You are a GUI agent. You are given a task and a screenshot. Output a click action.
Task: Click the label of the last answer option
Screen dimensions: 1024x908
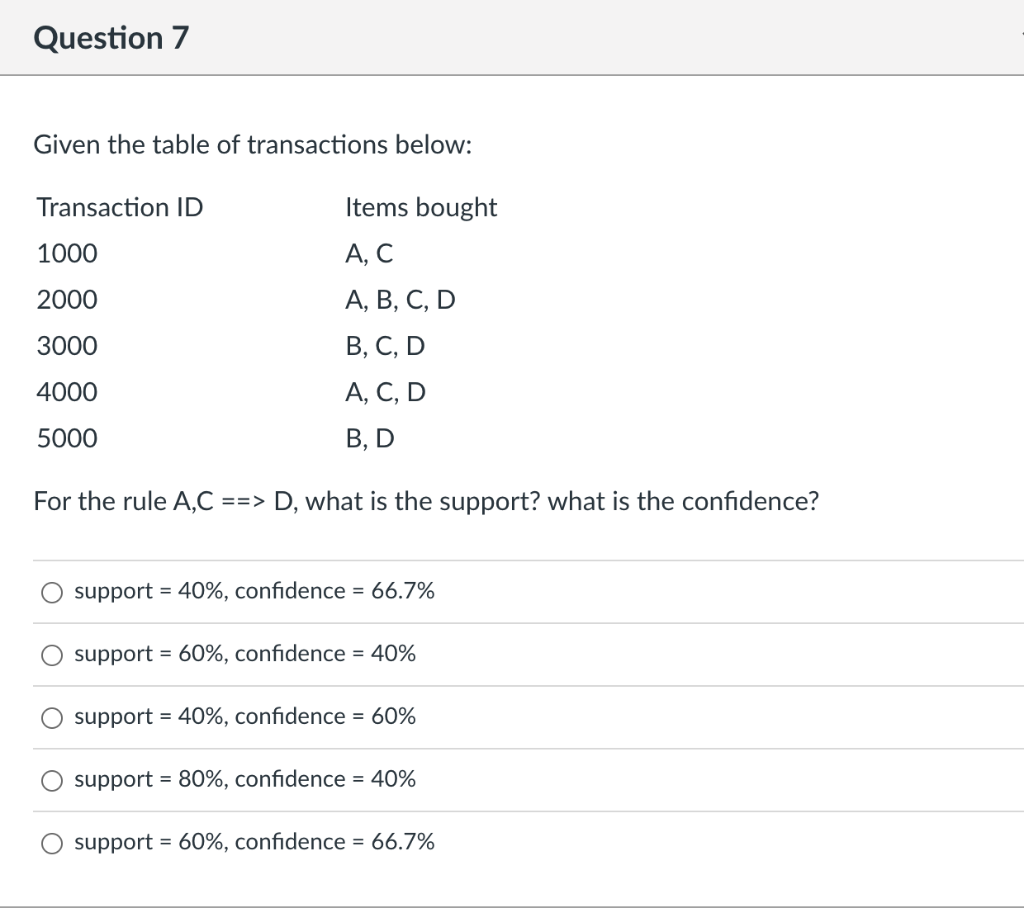click(255, 843)
